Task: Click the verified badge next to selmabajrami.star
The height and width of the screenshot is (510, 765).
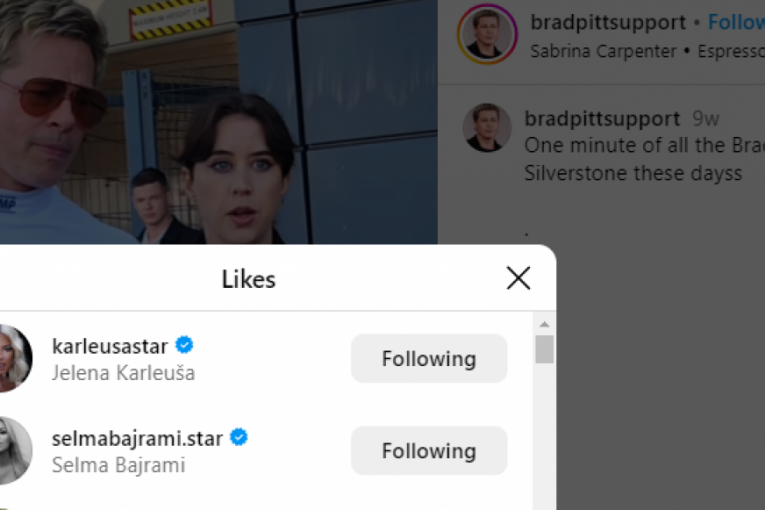Action: [x=238, y=437]
